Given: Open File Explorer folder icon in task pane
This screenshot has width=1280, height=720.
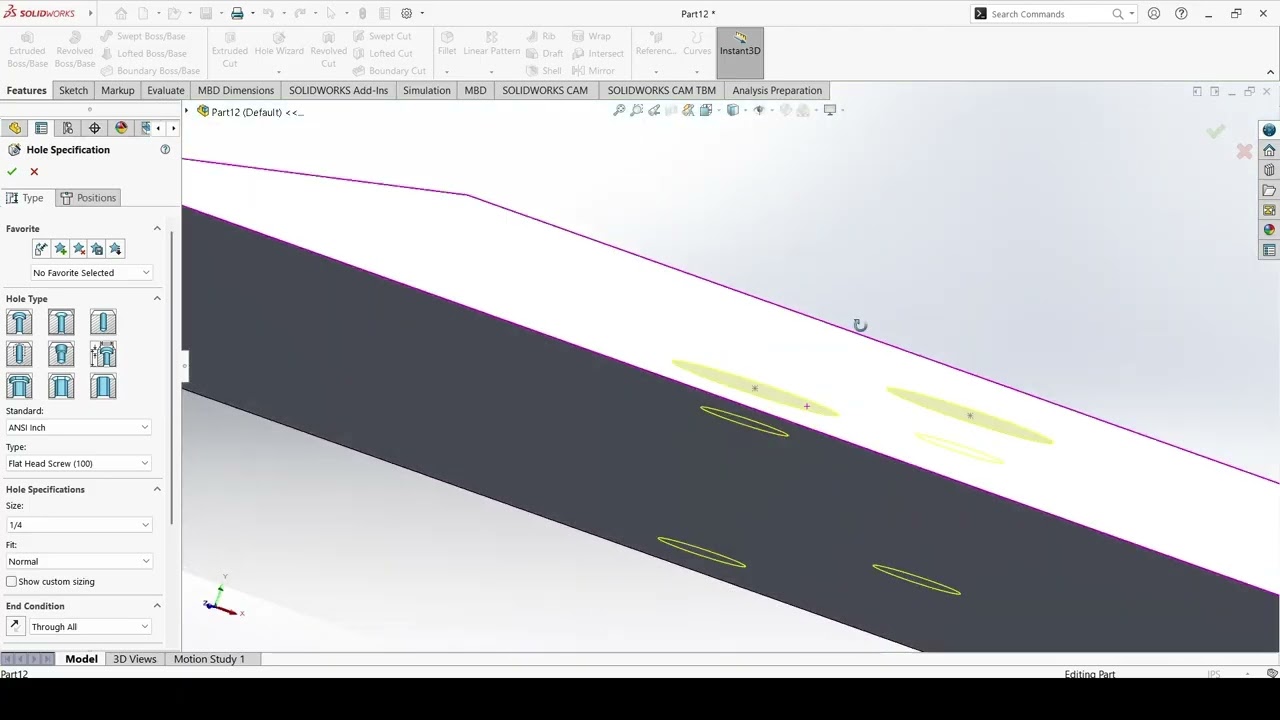Looking at the screenshot, I should pyautogui.click(x=1269, y=190).
